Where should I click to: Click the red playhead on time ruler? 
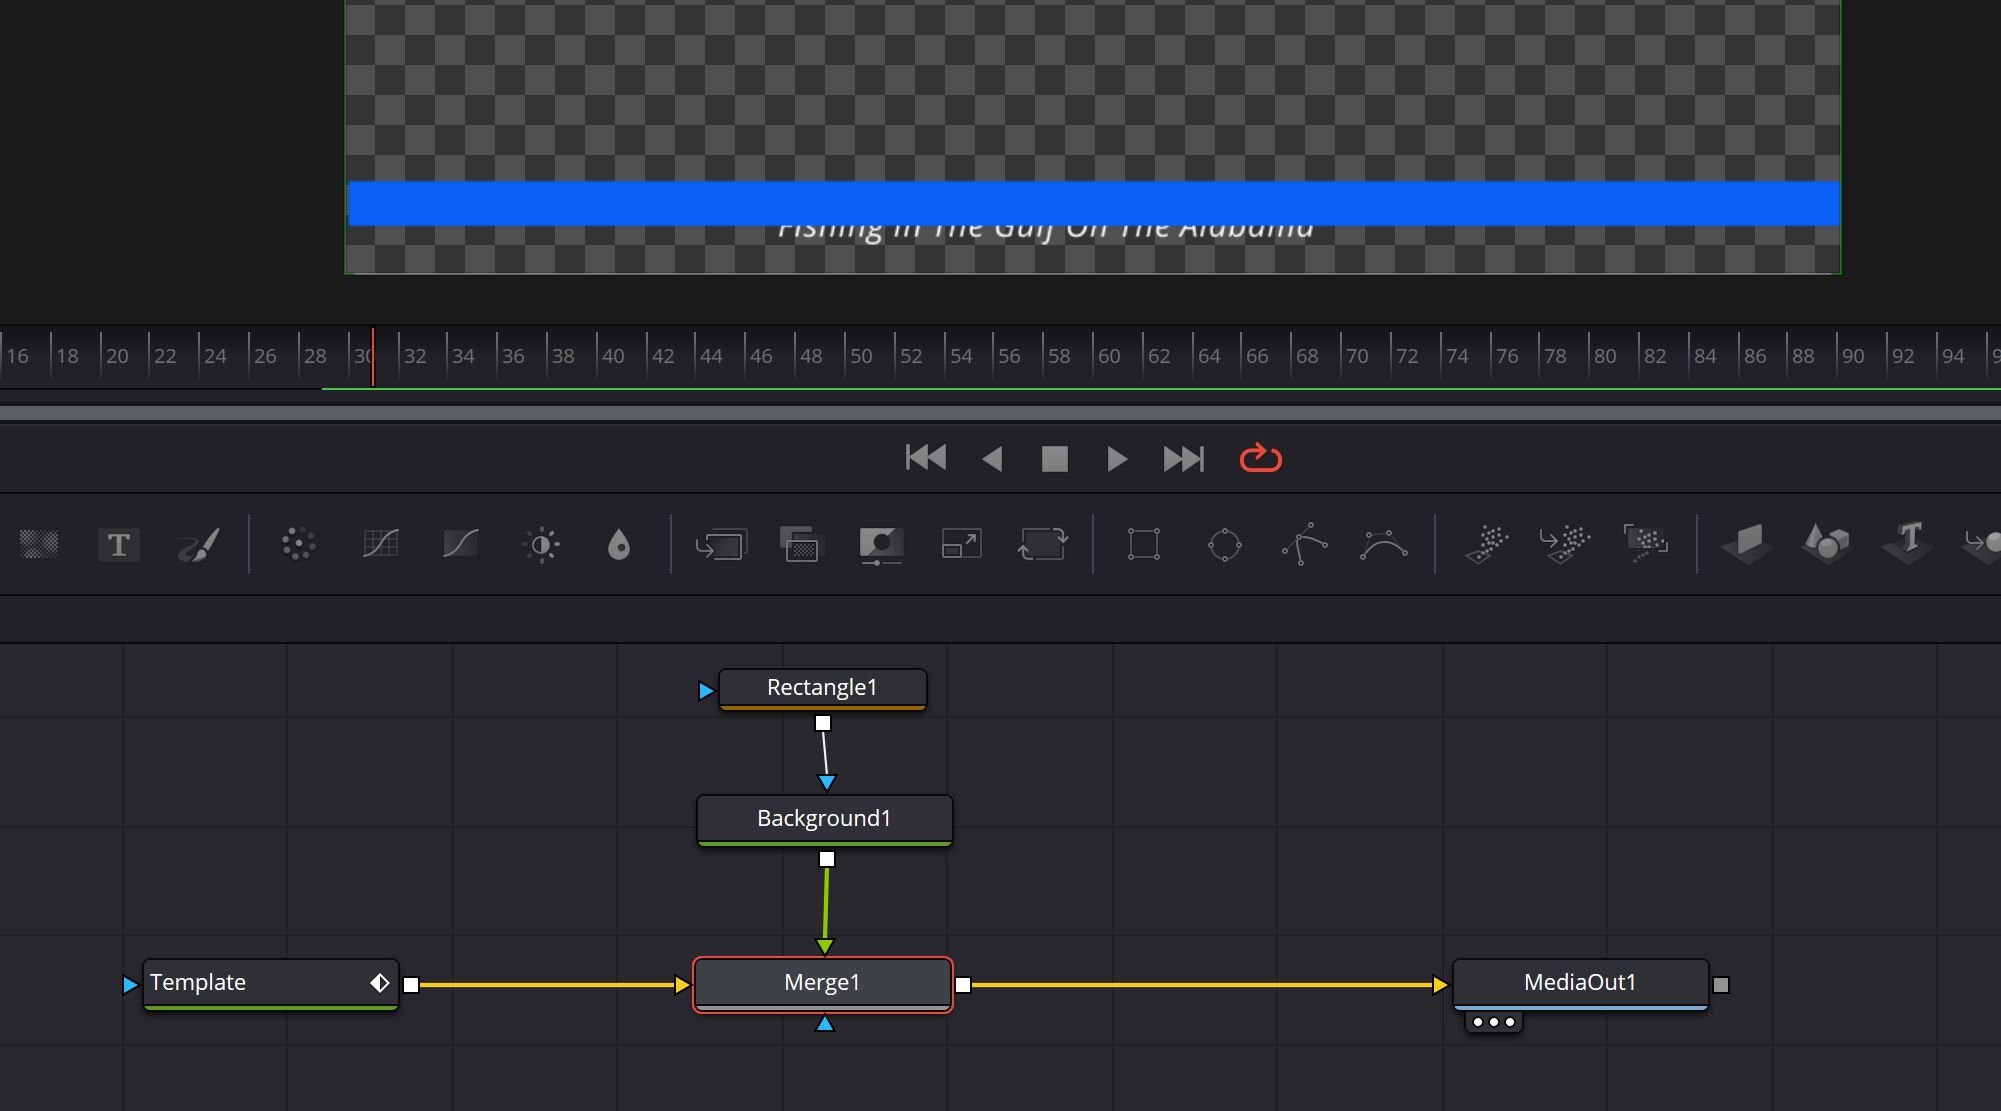373,356
